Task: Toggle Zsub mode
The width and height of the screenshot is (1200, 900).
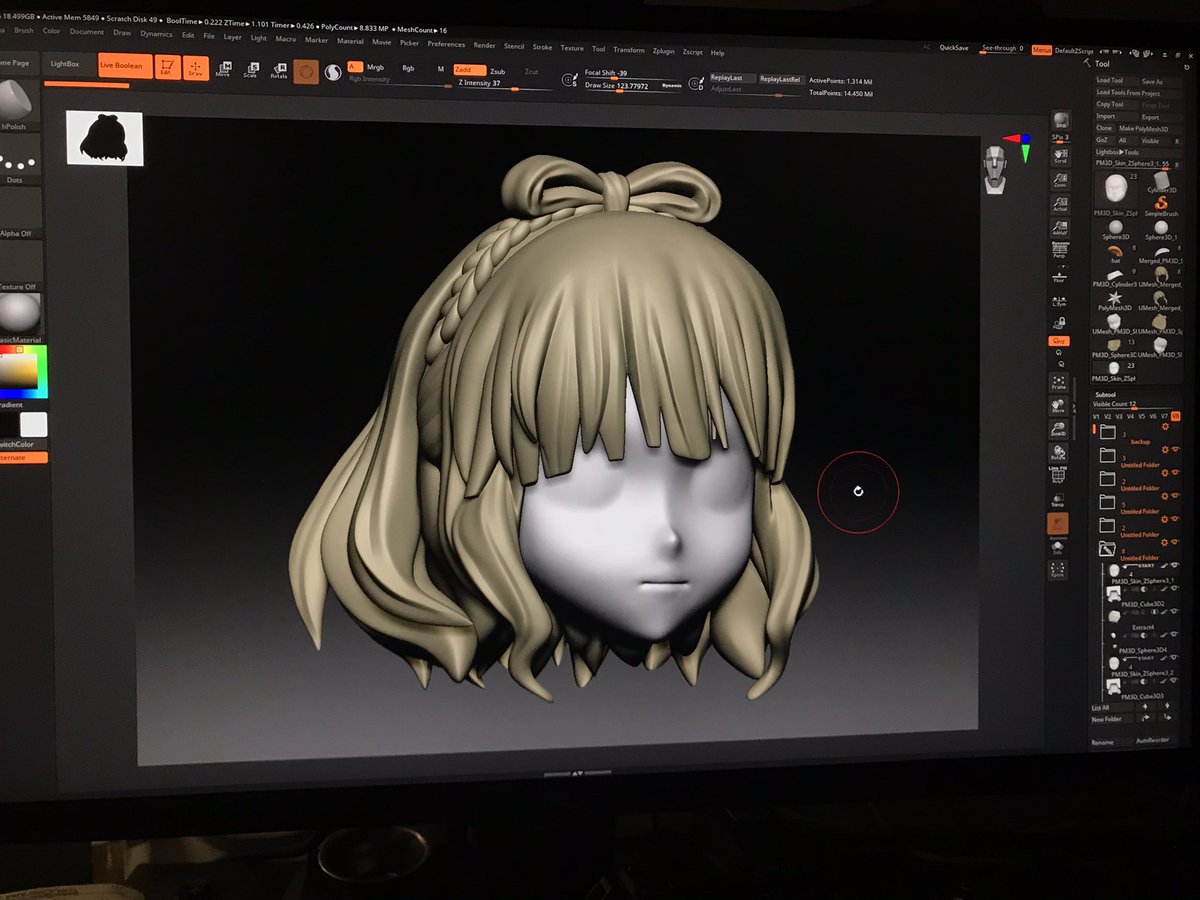Action: click(498, 71)
